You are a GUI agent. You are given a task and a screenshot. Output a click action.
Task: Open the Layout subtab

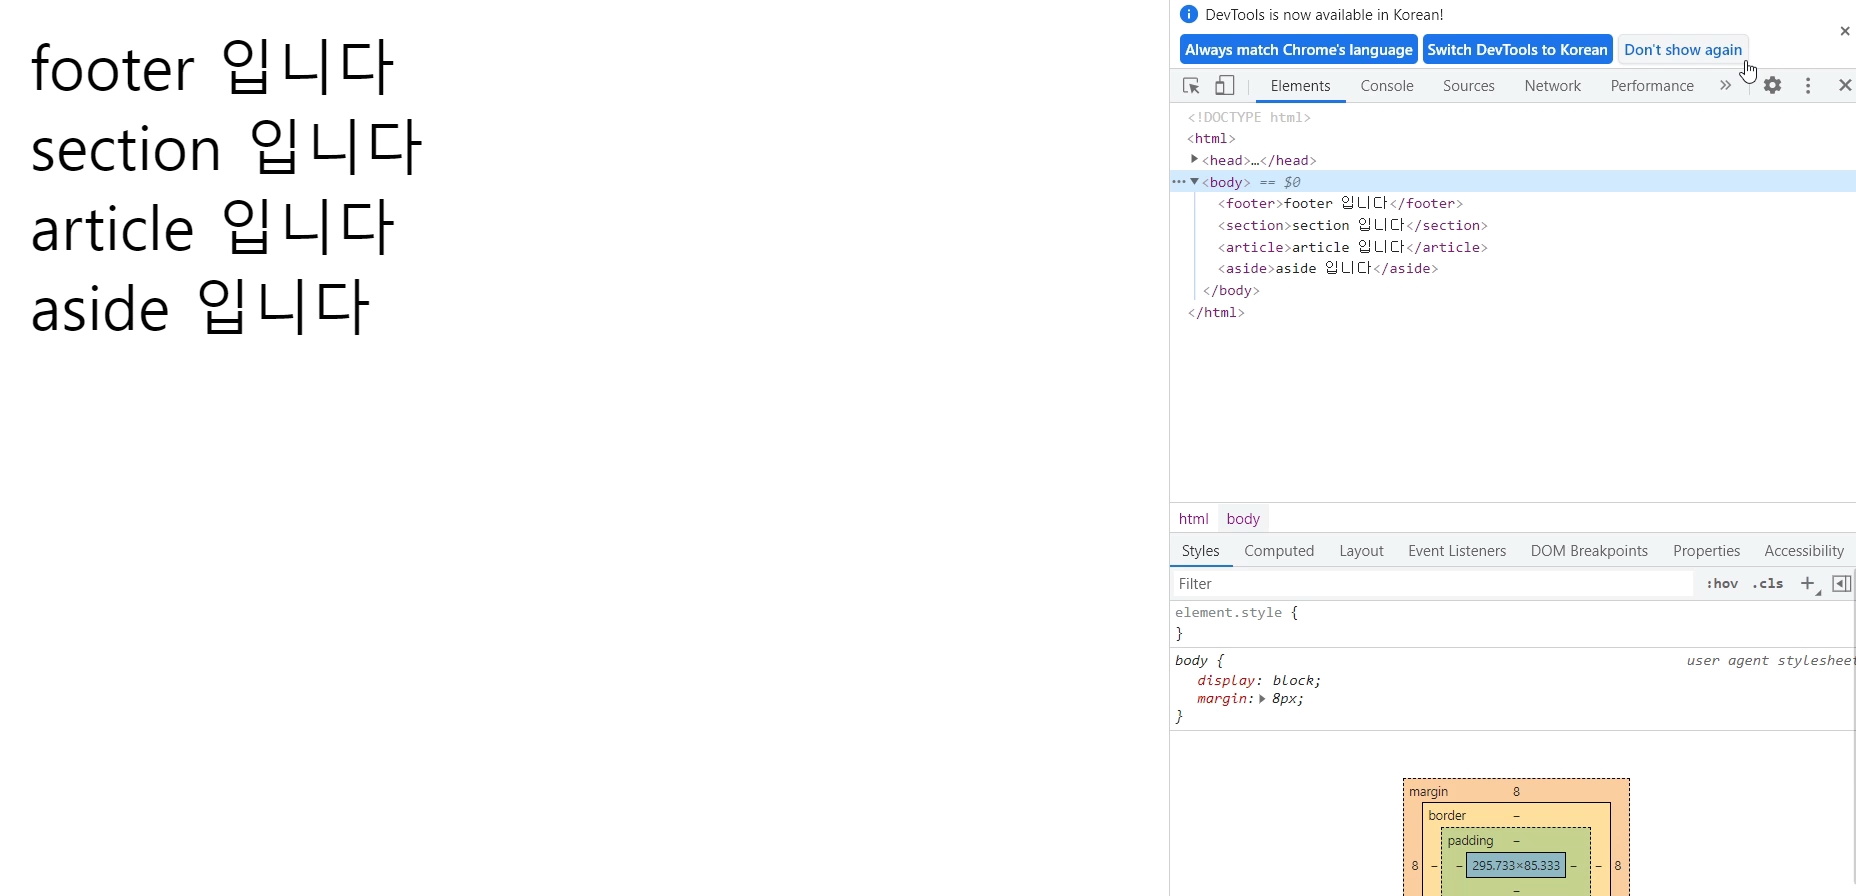1361,551
